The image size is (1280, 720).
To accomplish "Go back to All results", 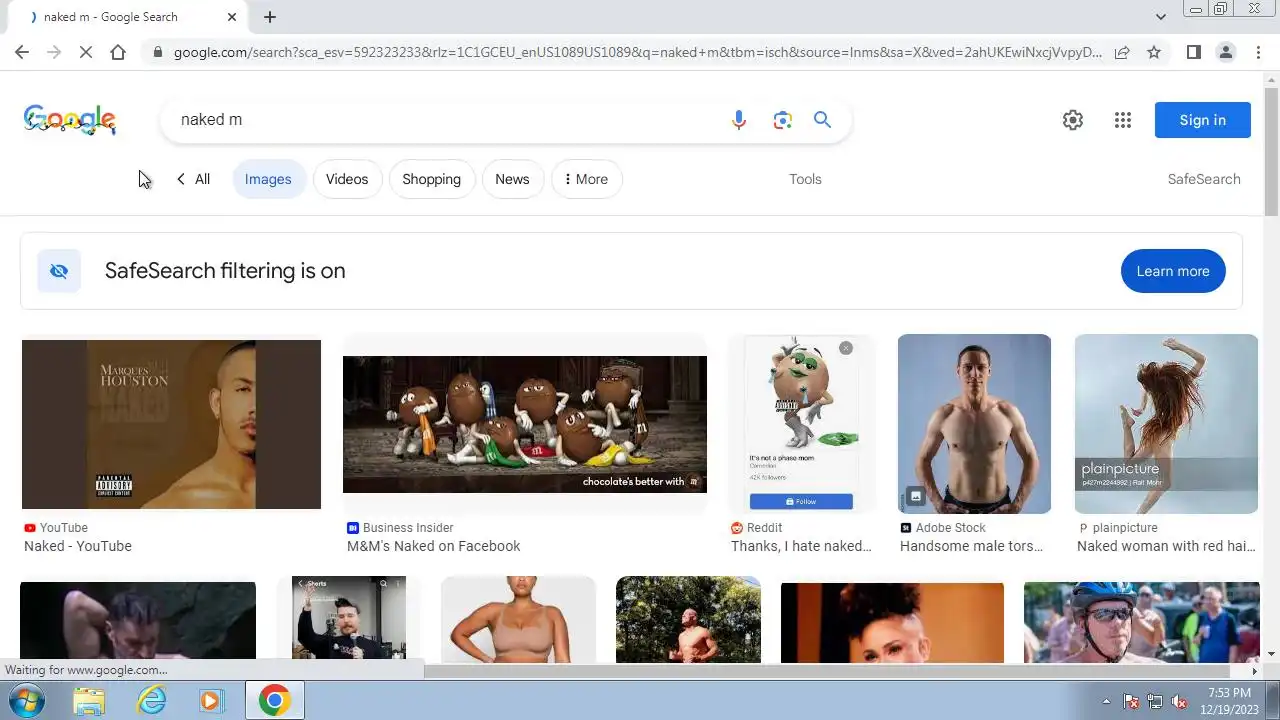I will point(193,179).
